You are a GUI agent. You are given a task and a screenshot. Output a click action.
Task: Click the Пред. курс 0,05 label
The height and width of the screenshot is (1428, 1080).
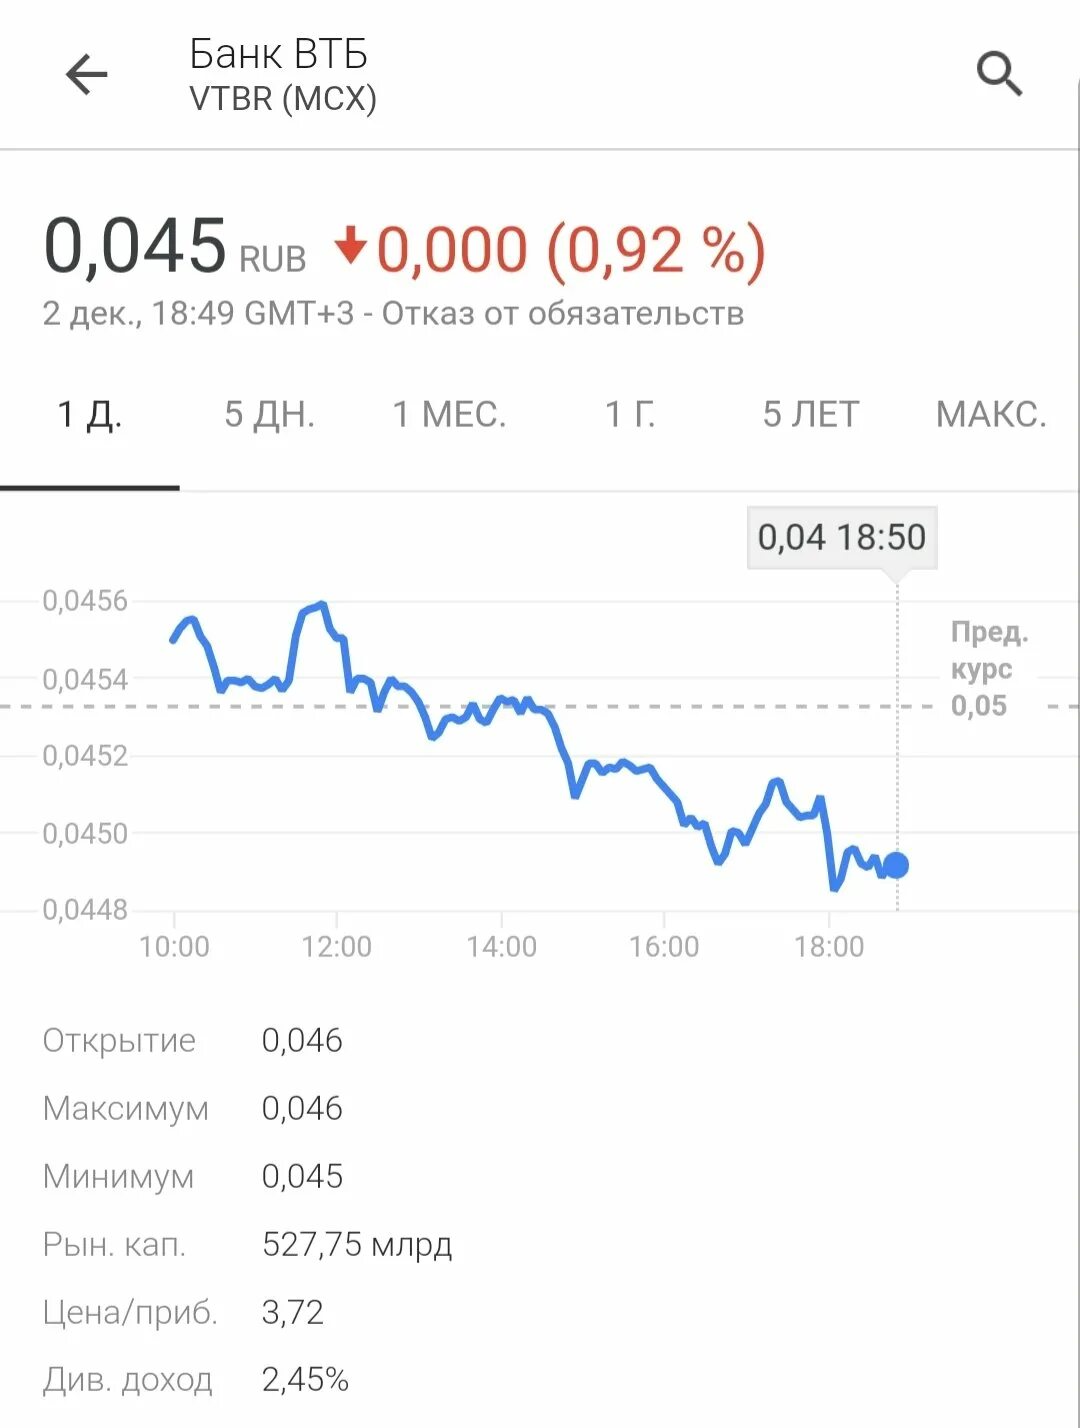click(989, 668)
